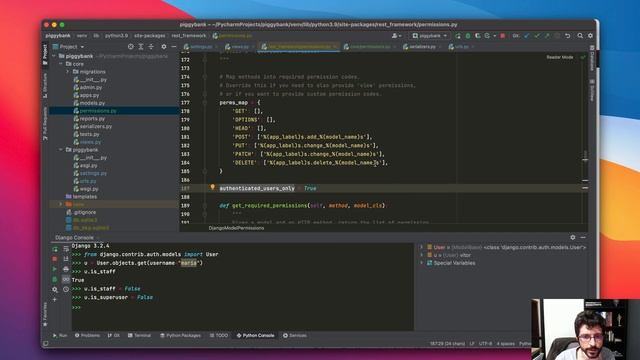Click Git commit green checkmark
The height and width of the screenshot is (360, 640).
(537, 36)
